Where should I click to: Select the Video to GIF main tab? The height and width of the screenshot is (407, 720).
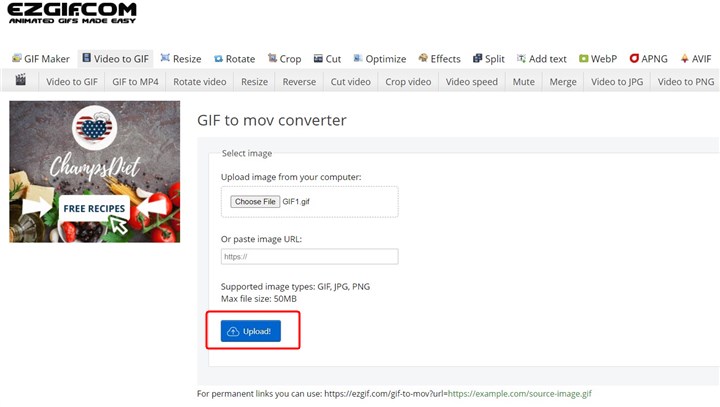(115, 59)
